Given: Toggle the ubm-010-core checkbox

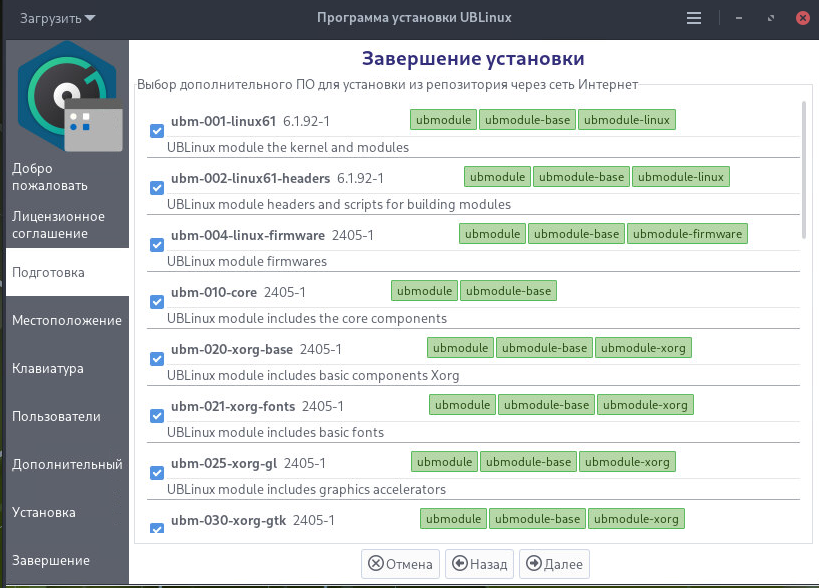Looking at the screenshot, I should [x=157, y=301].
